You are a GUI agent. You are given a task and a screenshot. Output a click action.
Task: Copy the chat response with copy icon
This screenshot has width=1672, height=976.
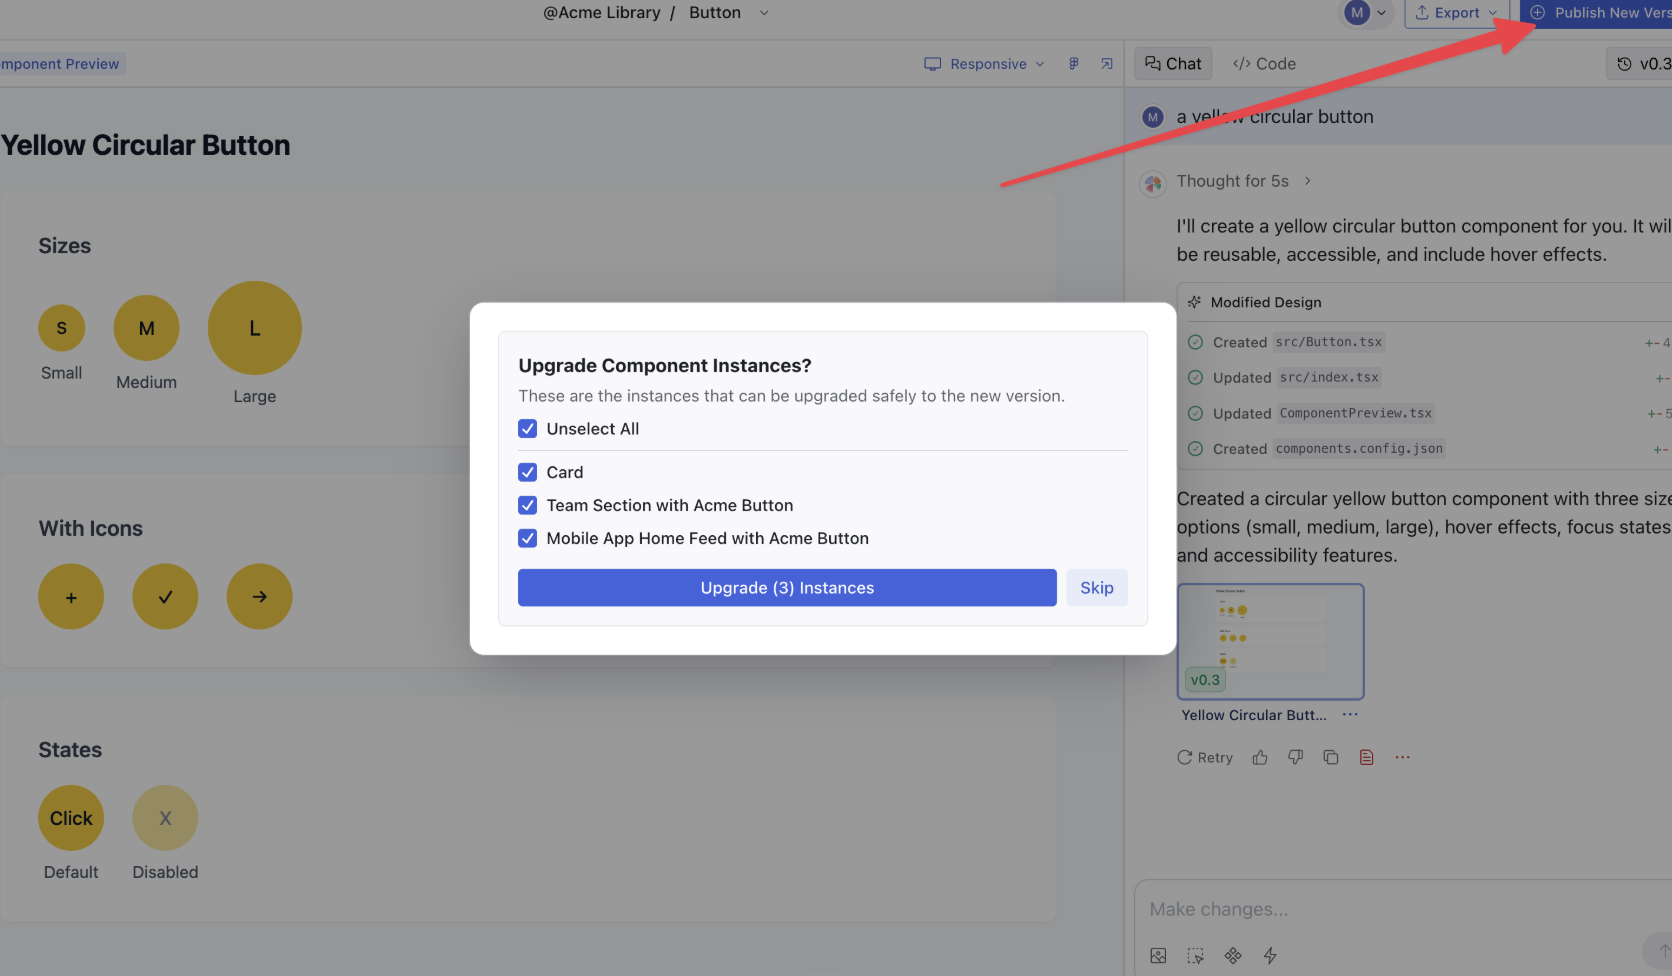pos(1331,758)
